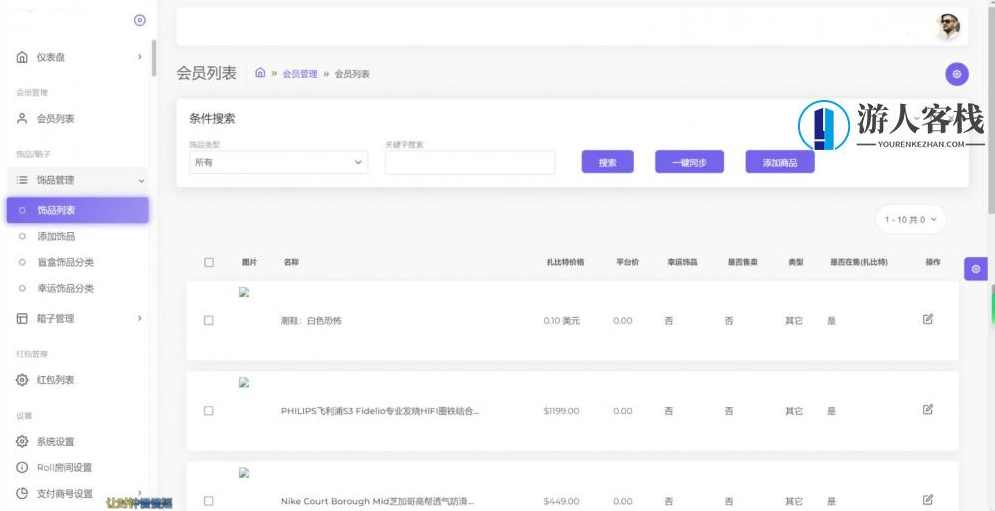Click the $449.00 price cell
This screenshot has width=995, height=511.
pos(562,501)
